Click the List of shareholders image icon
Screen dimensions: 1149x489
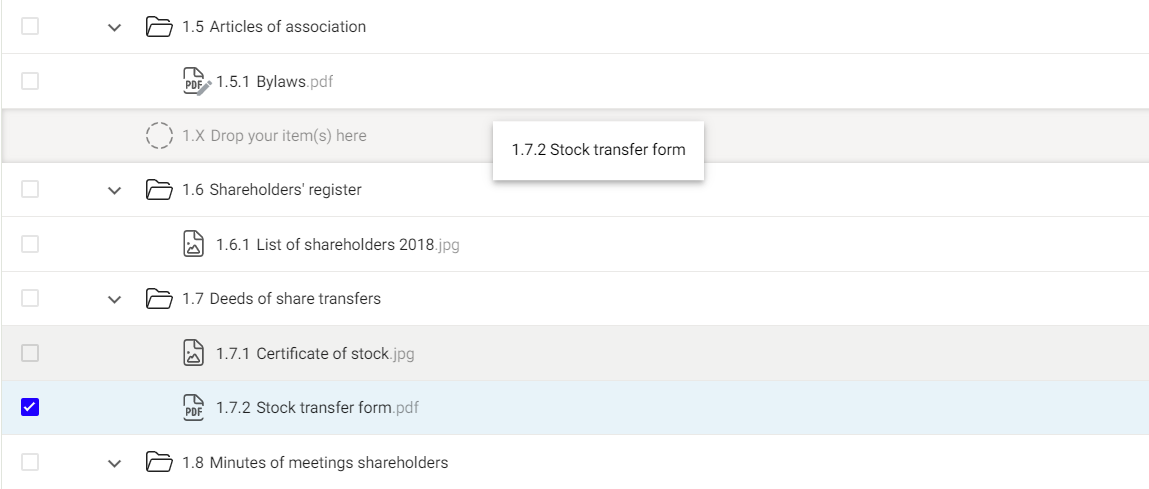click(194, 244)
